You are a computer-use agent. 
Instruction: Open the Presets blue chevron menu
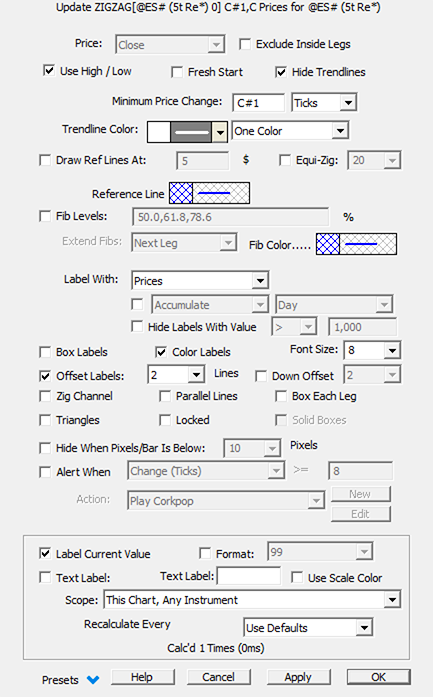pyautogui.click(x=93, y=680)
